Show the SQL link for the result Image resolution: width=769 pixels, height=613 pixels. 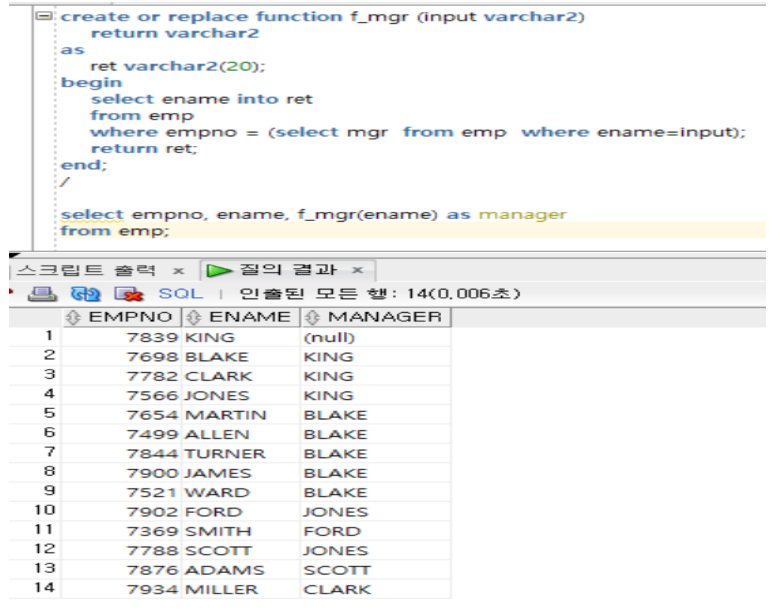click(x=180, y=293)
